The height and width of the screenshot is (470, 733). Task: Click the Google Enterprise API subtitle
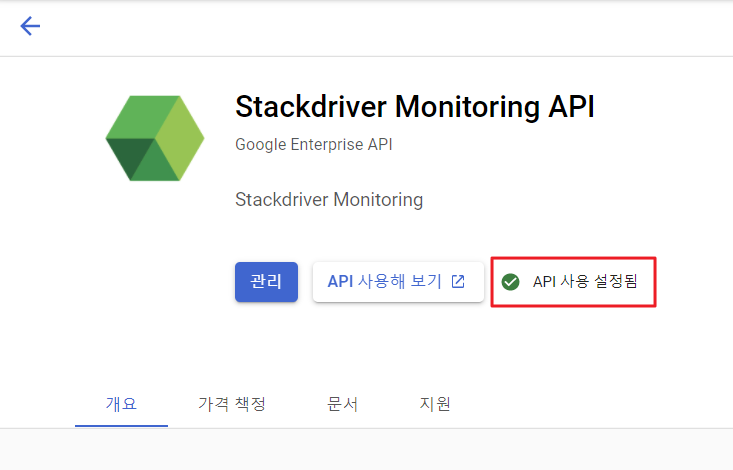click(313, 144)
